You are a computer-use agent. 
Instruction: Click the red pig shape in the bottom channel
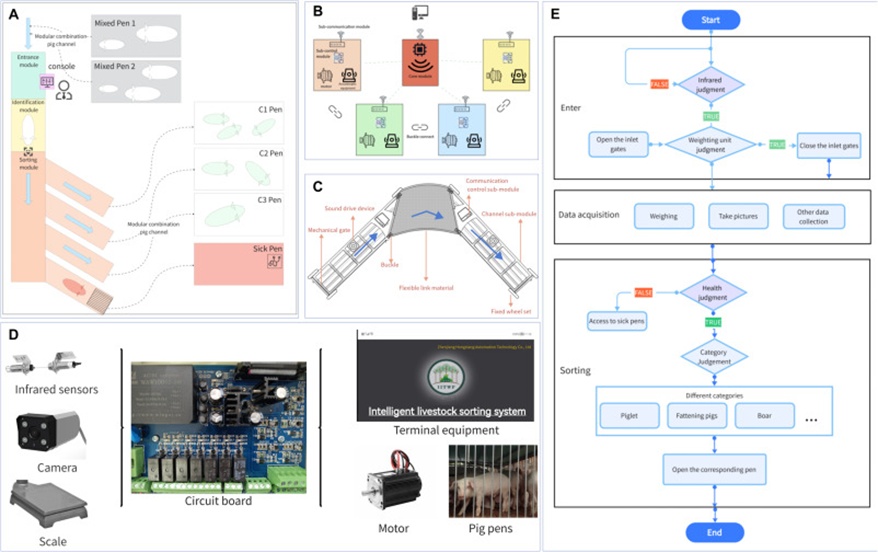74,287
